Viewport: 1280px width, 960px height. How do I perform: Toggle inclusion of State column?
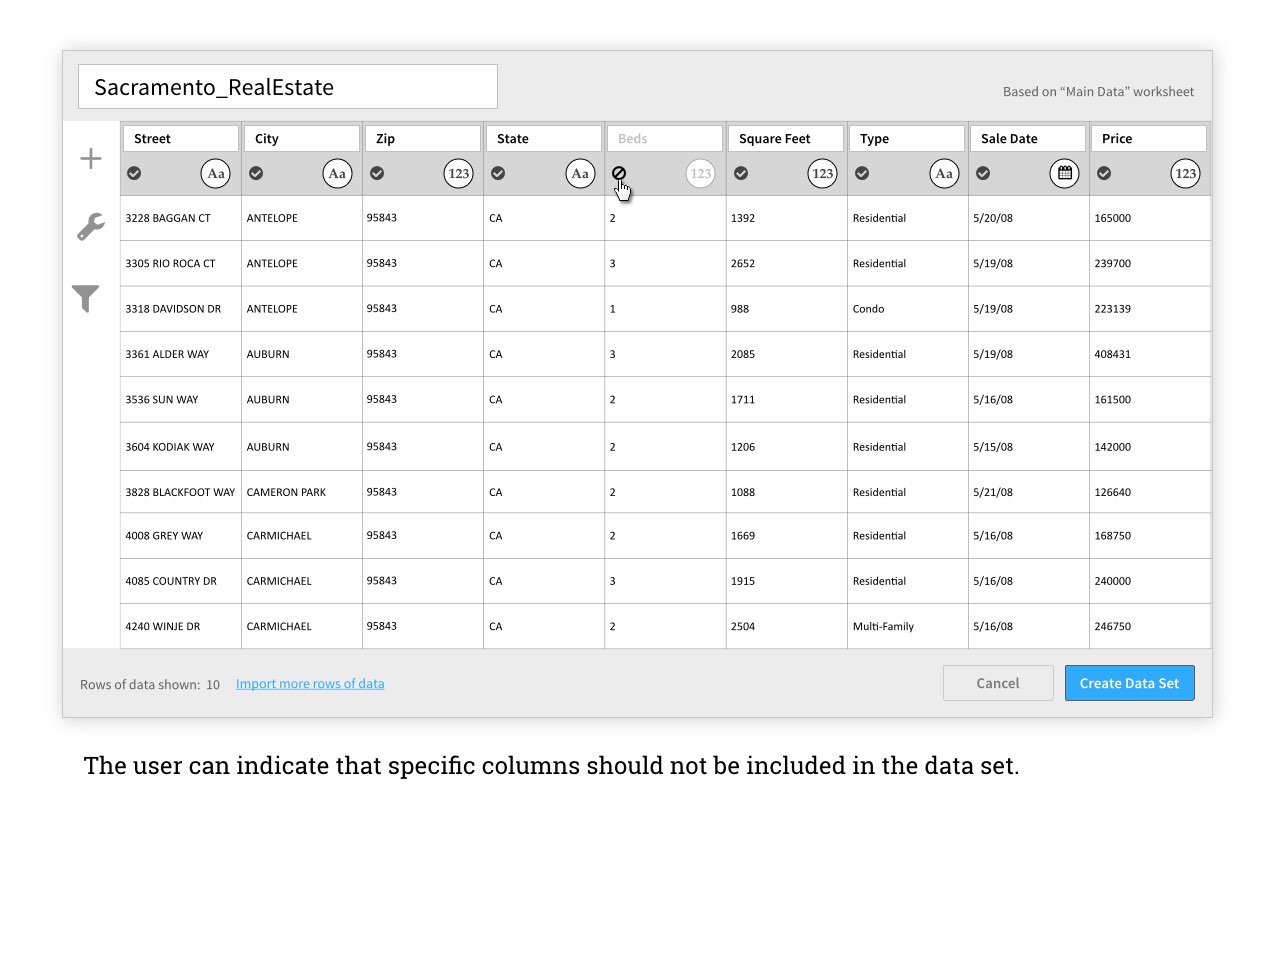498,173
